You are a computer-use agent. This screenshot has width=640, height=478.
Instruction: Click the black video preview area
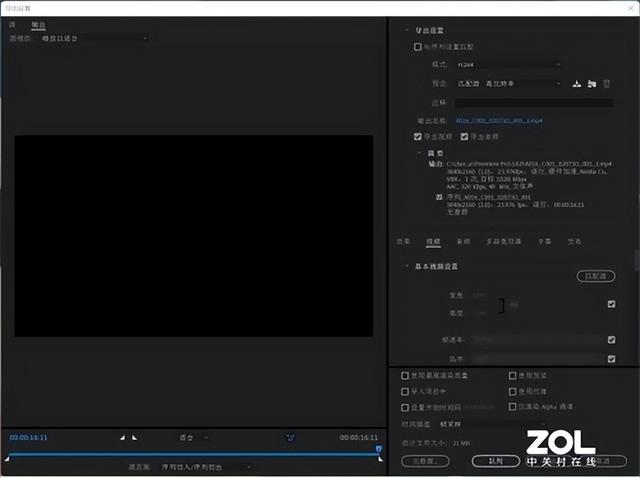coord(193,236)
